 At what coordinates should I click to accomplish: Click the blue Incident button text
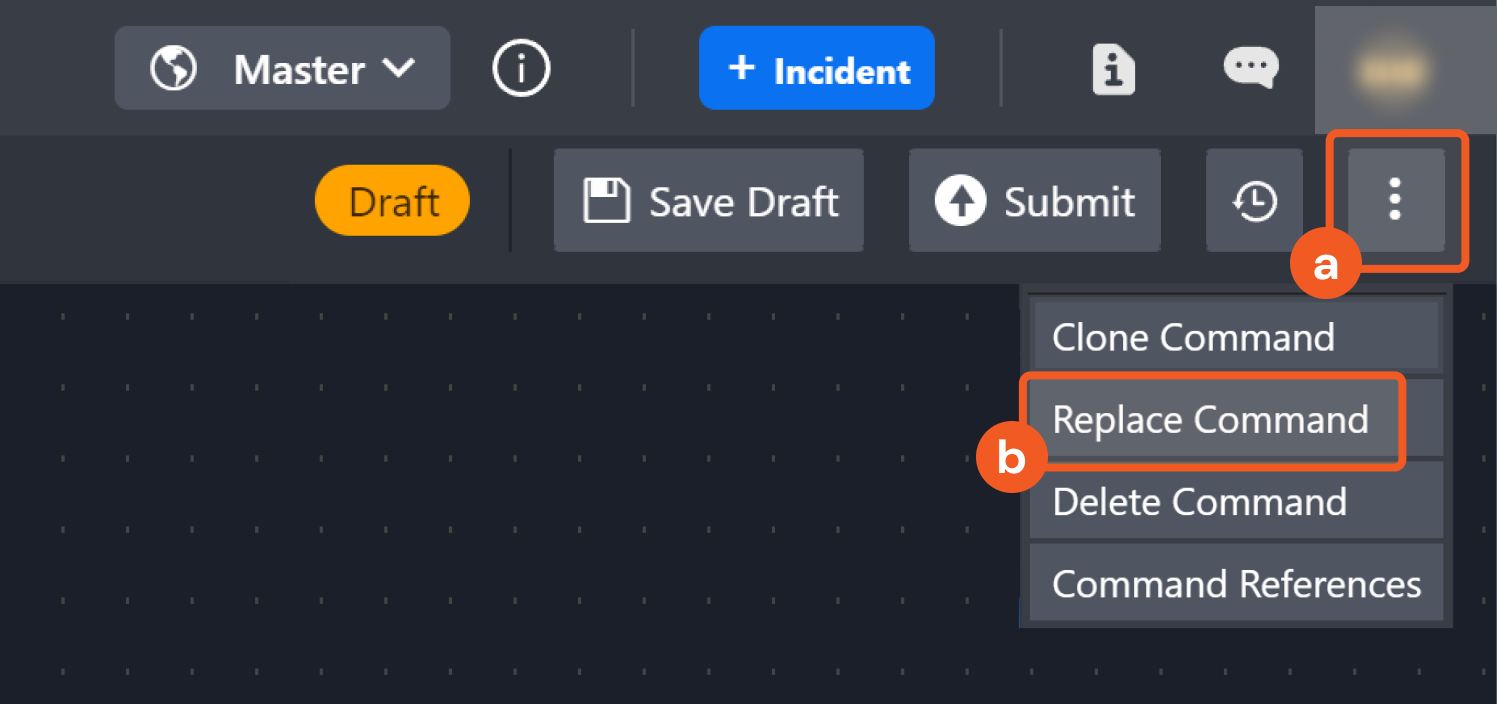pyautogui.click(x=842, y=71)
